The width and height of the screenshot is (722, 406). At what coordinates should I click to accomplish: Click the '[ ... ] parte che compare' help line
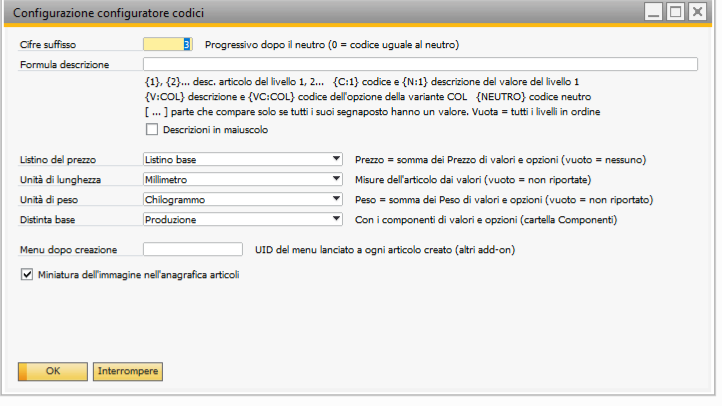click(373, 112)
